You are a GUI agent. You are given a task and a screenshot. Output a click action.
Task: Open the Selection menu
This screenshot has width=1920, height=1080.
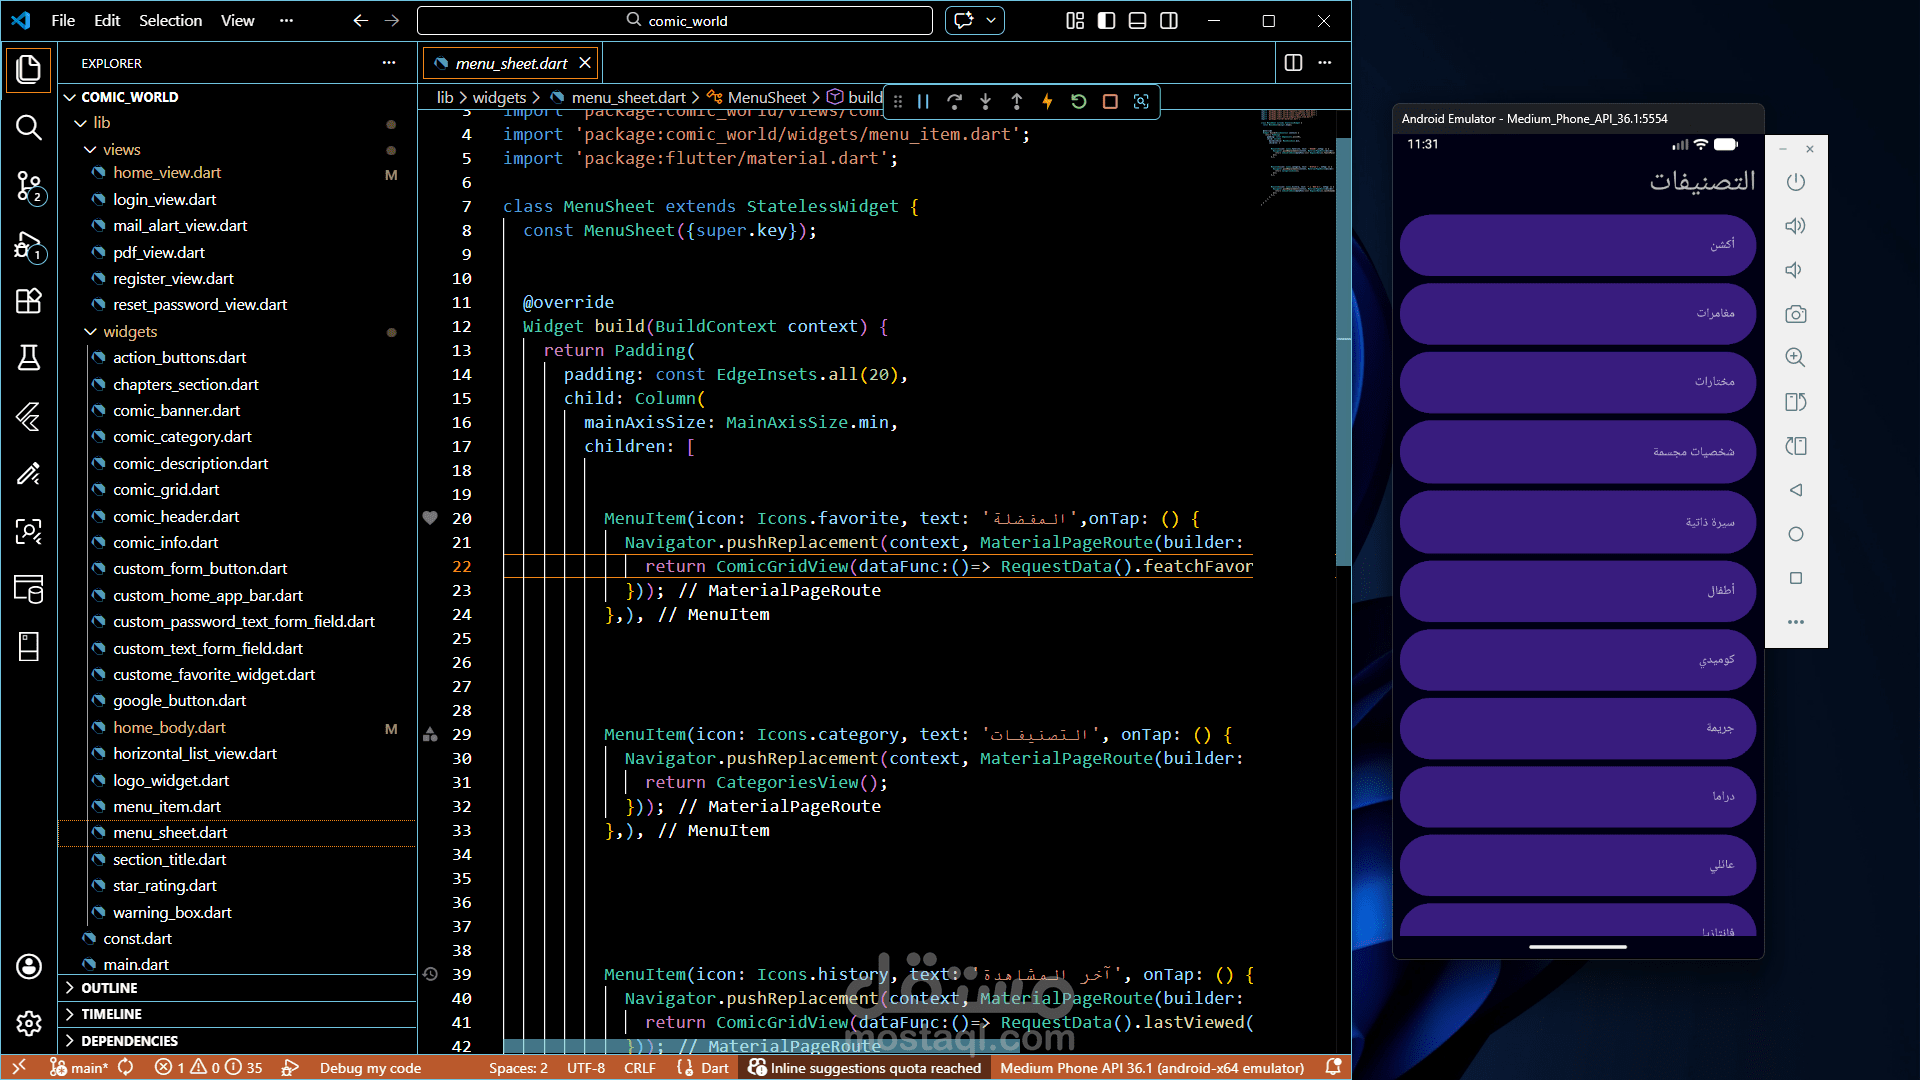click(x=170, y=20)
